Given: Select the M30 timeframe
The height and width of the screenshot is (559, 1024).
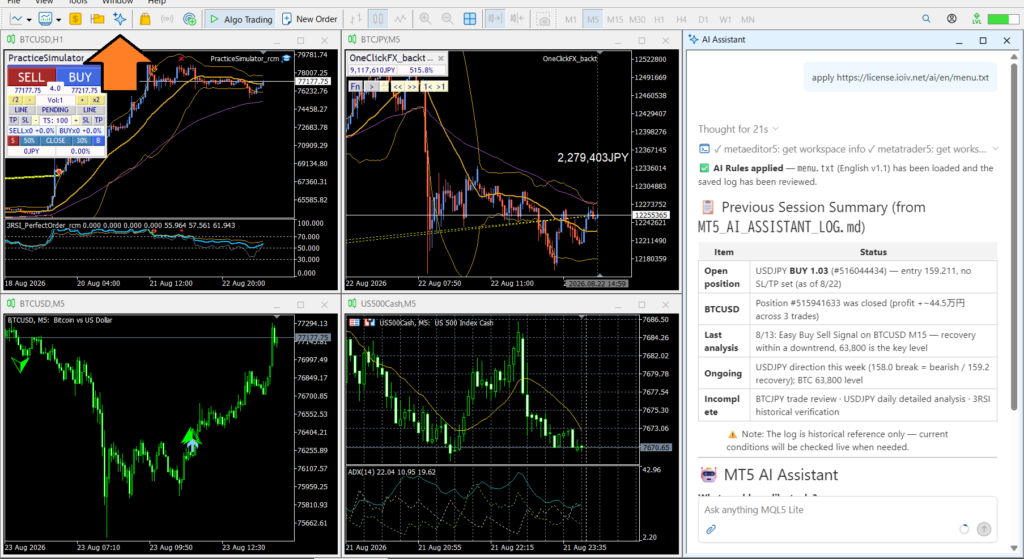Looking at the screenshot, I should click(x=637, y=20).
